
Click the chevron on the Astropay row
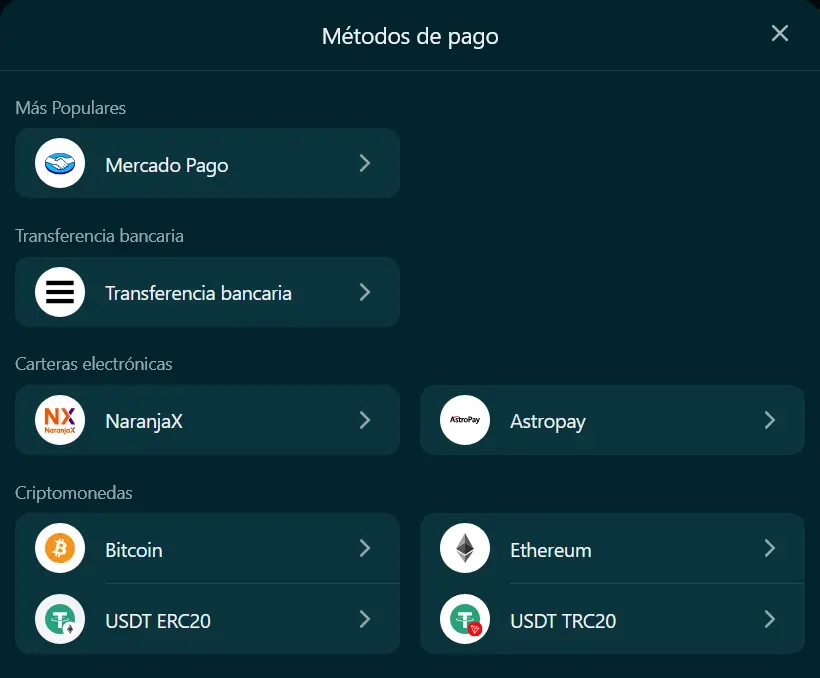pyautogui.click(x=770, y=420)
